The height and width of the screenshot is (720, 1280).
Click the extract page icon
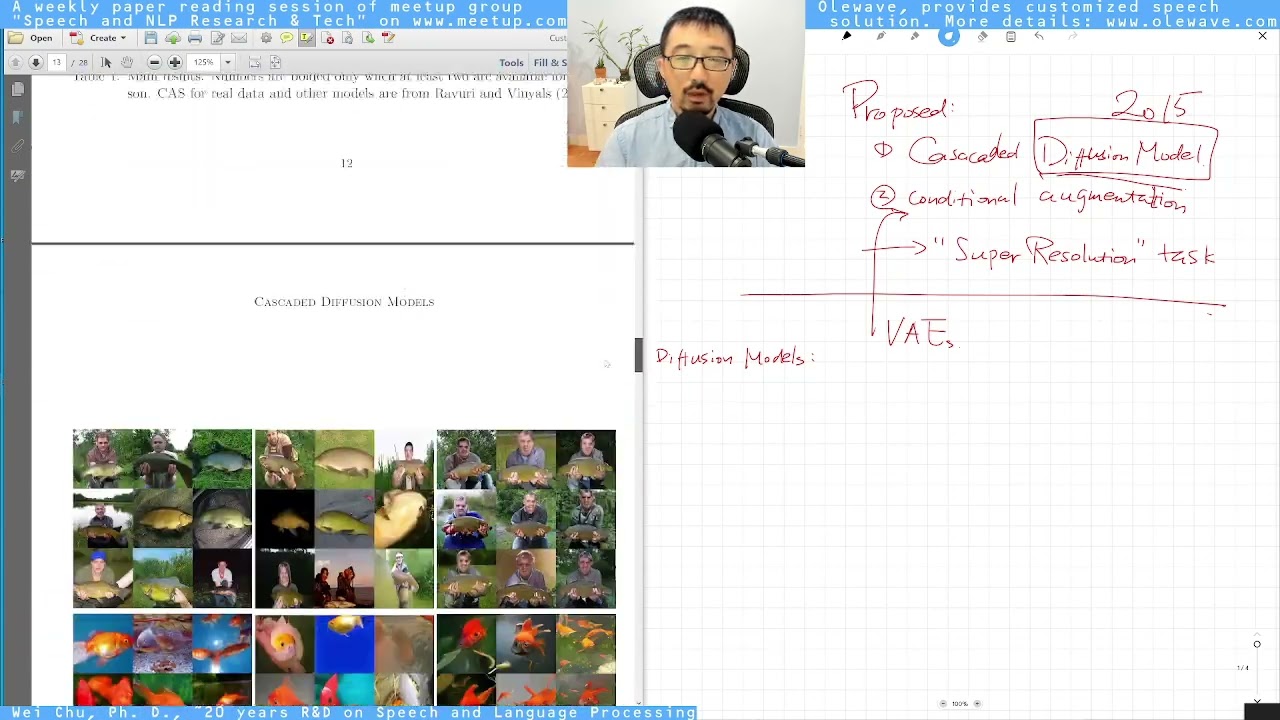(x=347, y=38)
